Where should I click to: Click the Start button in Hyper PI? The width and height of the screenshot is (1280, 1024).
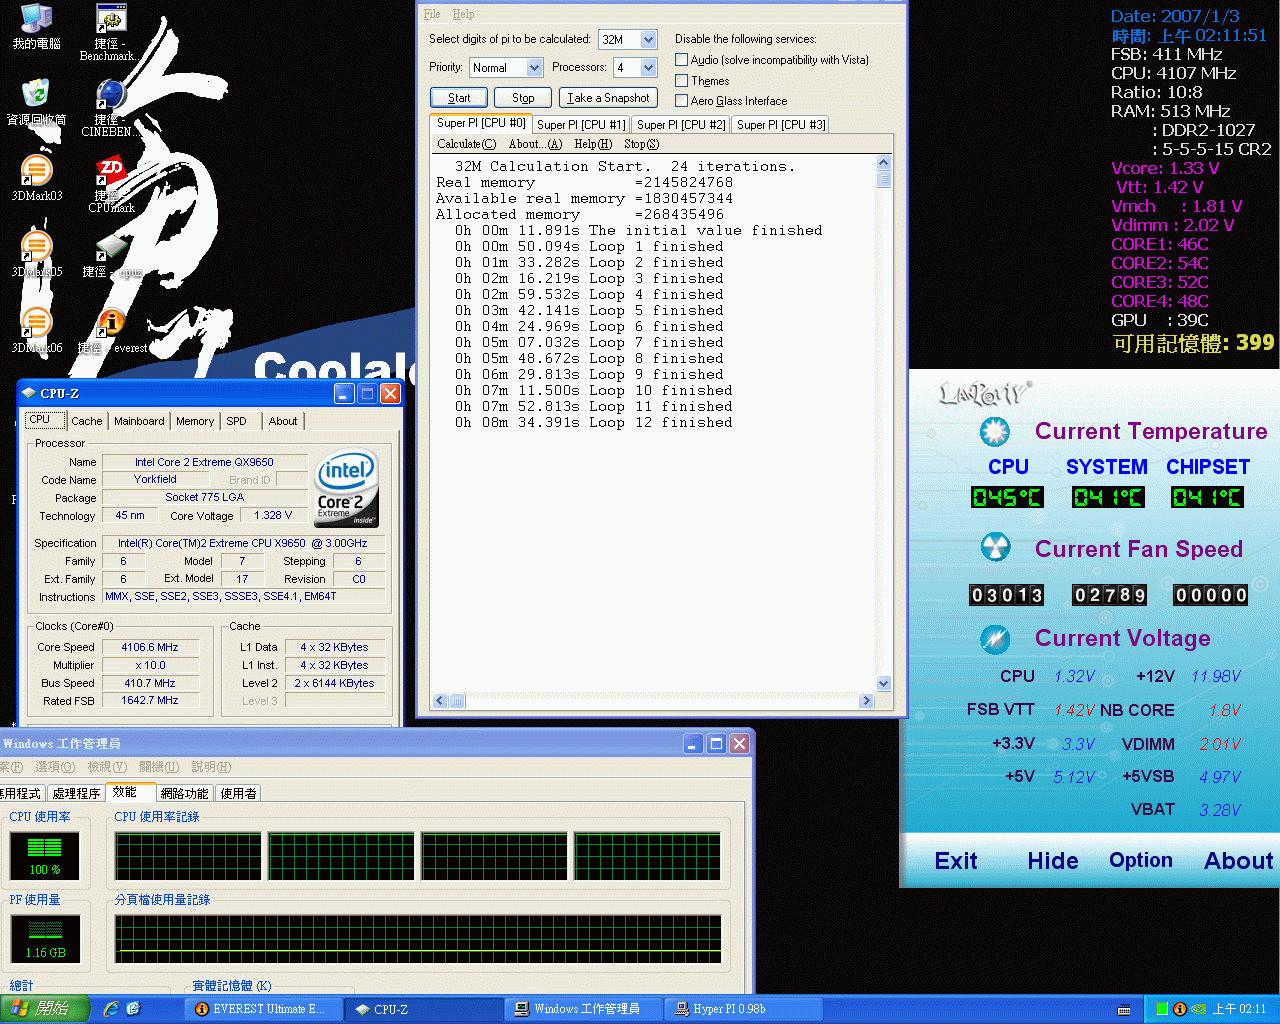(459, 98)
